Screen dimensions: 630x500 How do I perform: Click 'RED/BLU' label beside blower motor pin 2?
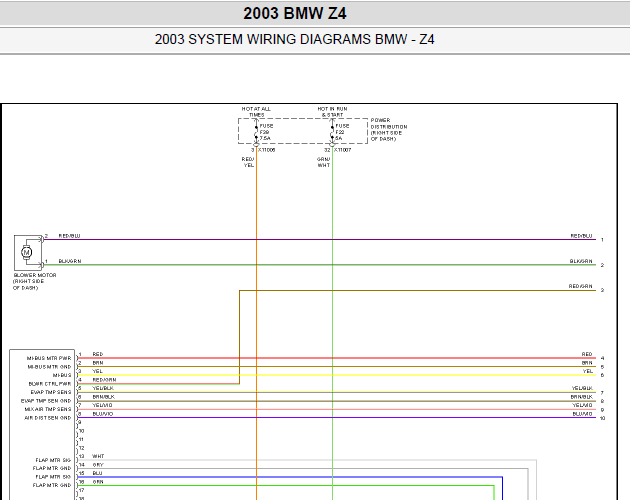click(x=69, y=236)
